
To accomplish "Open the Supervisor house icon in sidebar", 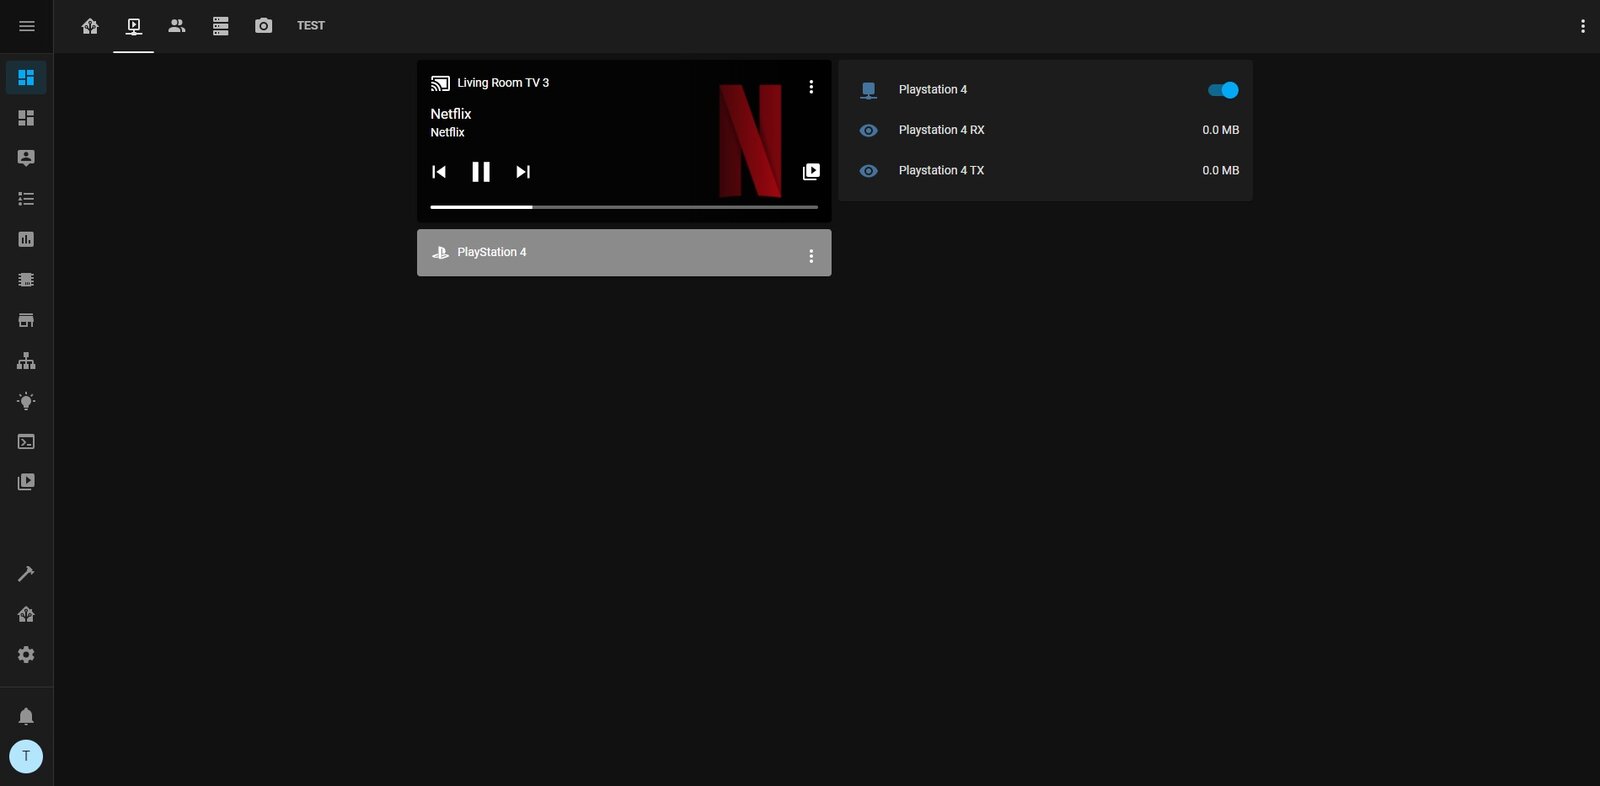I will tap(26, 614).
